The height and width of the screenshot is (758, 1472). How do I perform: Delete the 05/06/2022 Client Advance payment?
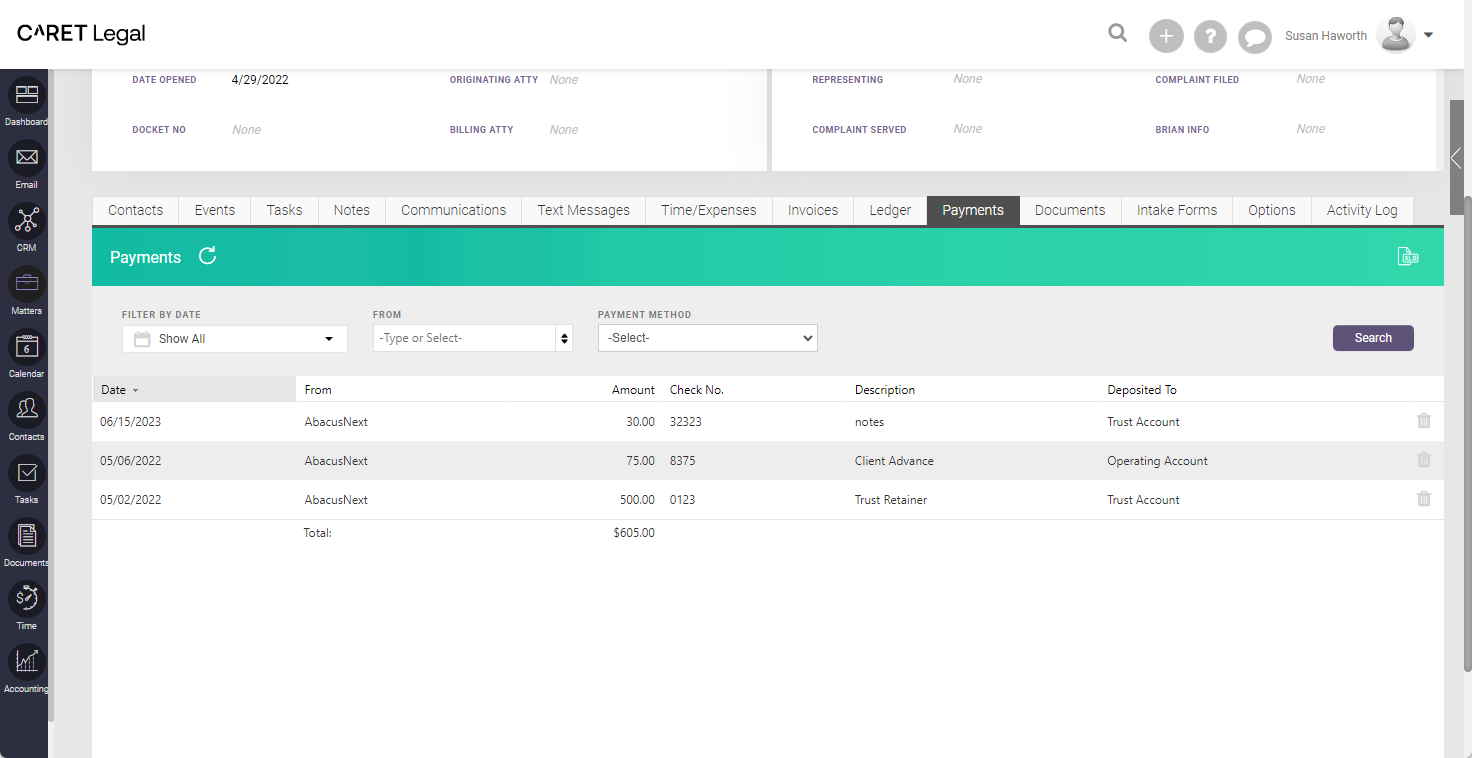click(1424, 460)
